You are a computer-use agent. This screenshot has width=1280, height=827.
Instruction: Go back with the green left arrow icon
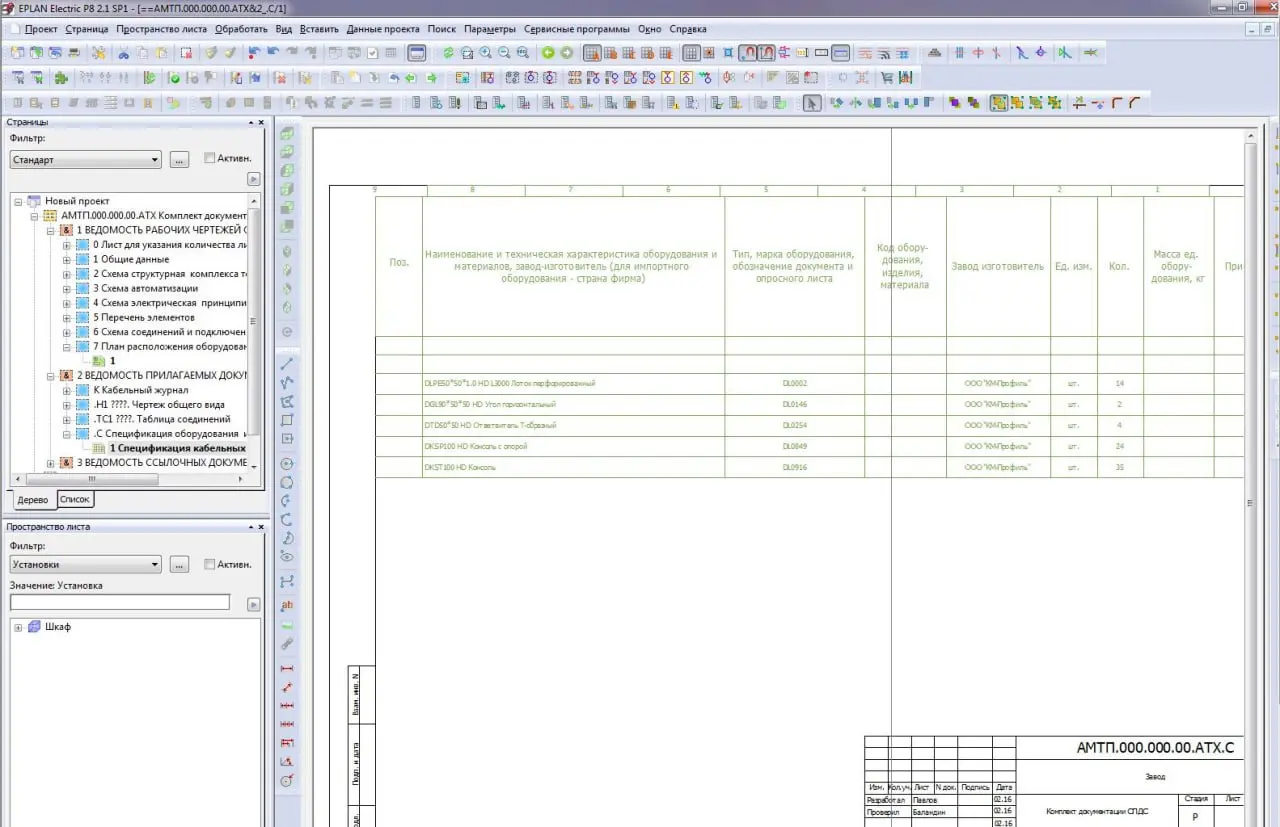[548, 53]
